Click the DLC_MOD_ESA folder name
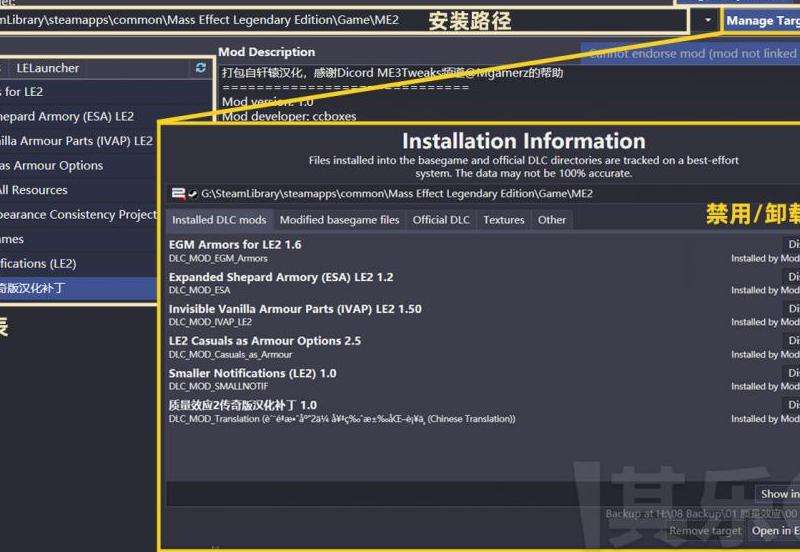The image size is (800, 552). pyautogui.click(x=199, y=290)
